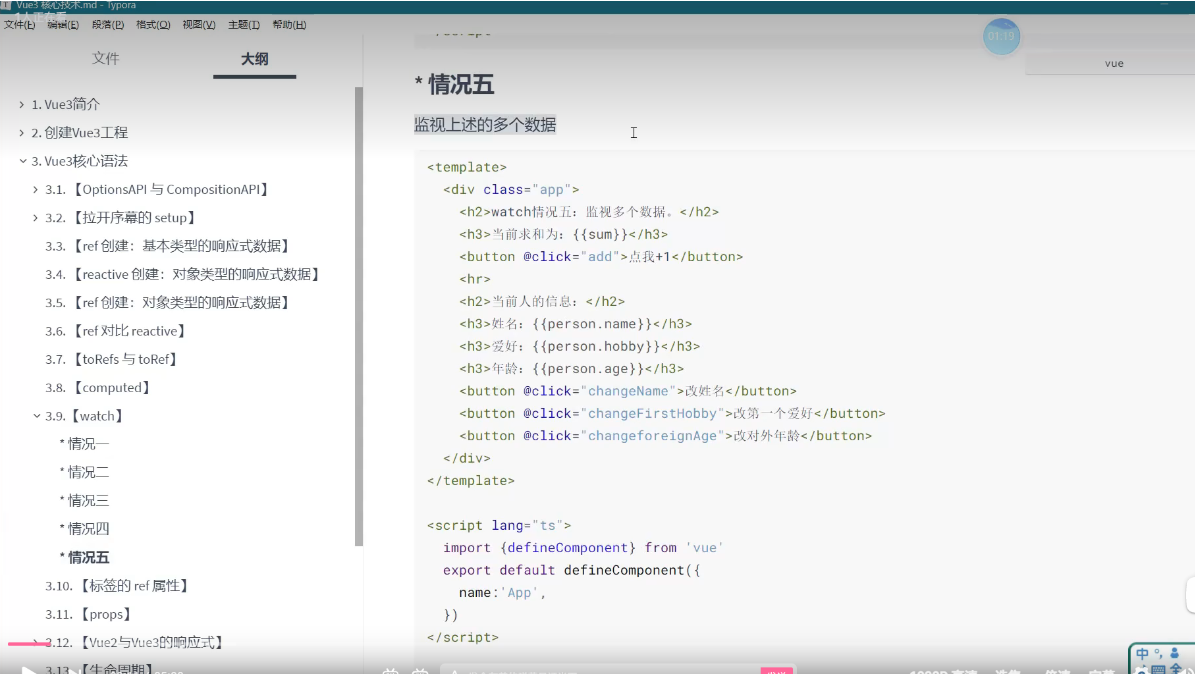Open the 3.6 ref 对比 reactive entry
Image resolution: width=1195 pixels, height=676 pixels.
pyautogui.click(x=117, y=331)
